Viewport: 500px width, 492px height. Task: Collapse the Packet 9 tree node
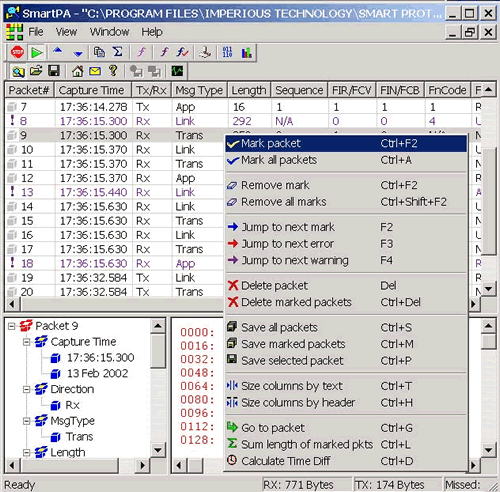click(x=11, y=326)
